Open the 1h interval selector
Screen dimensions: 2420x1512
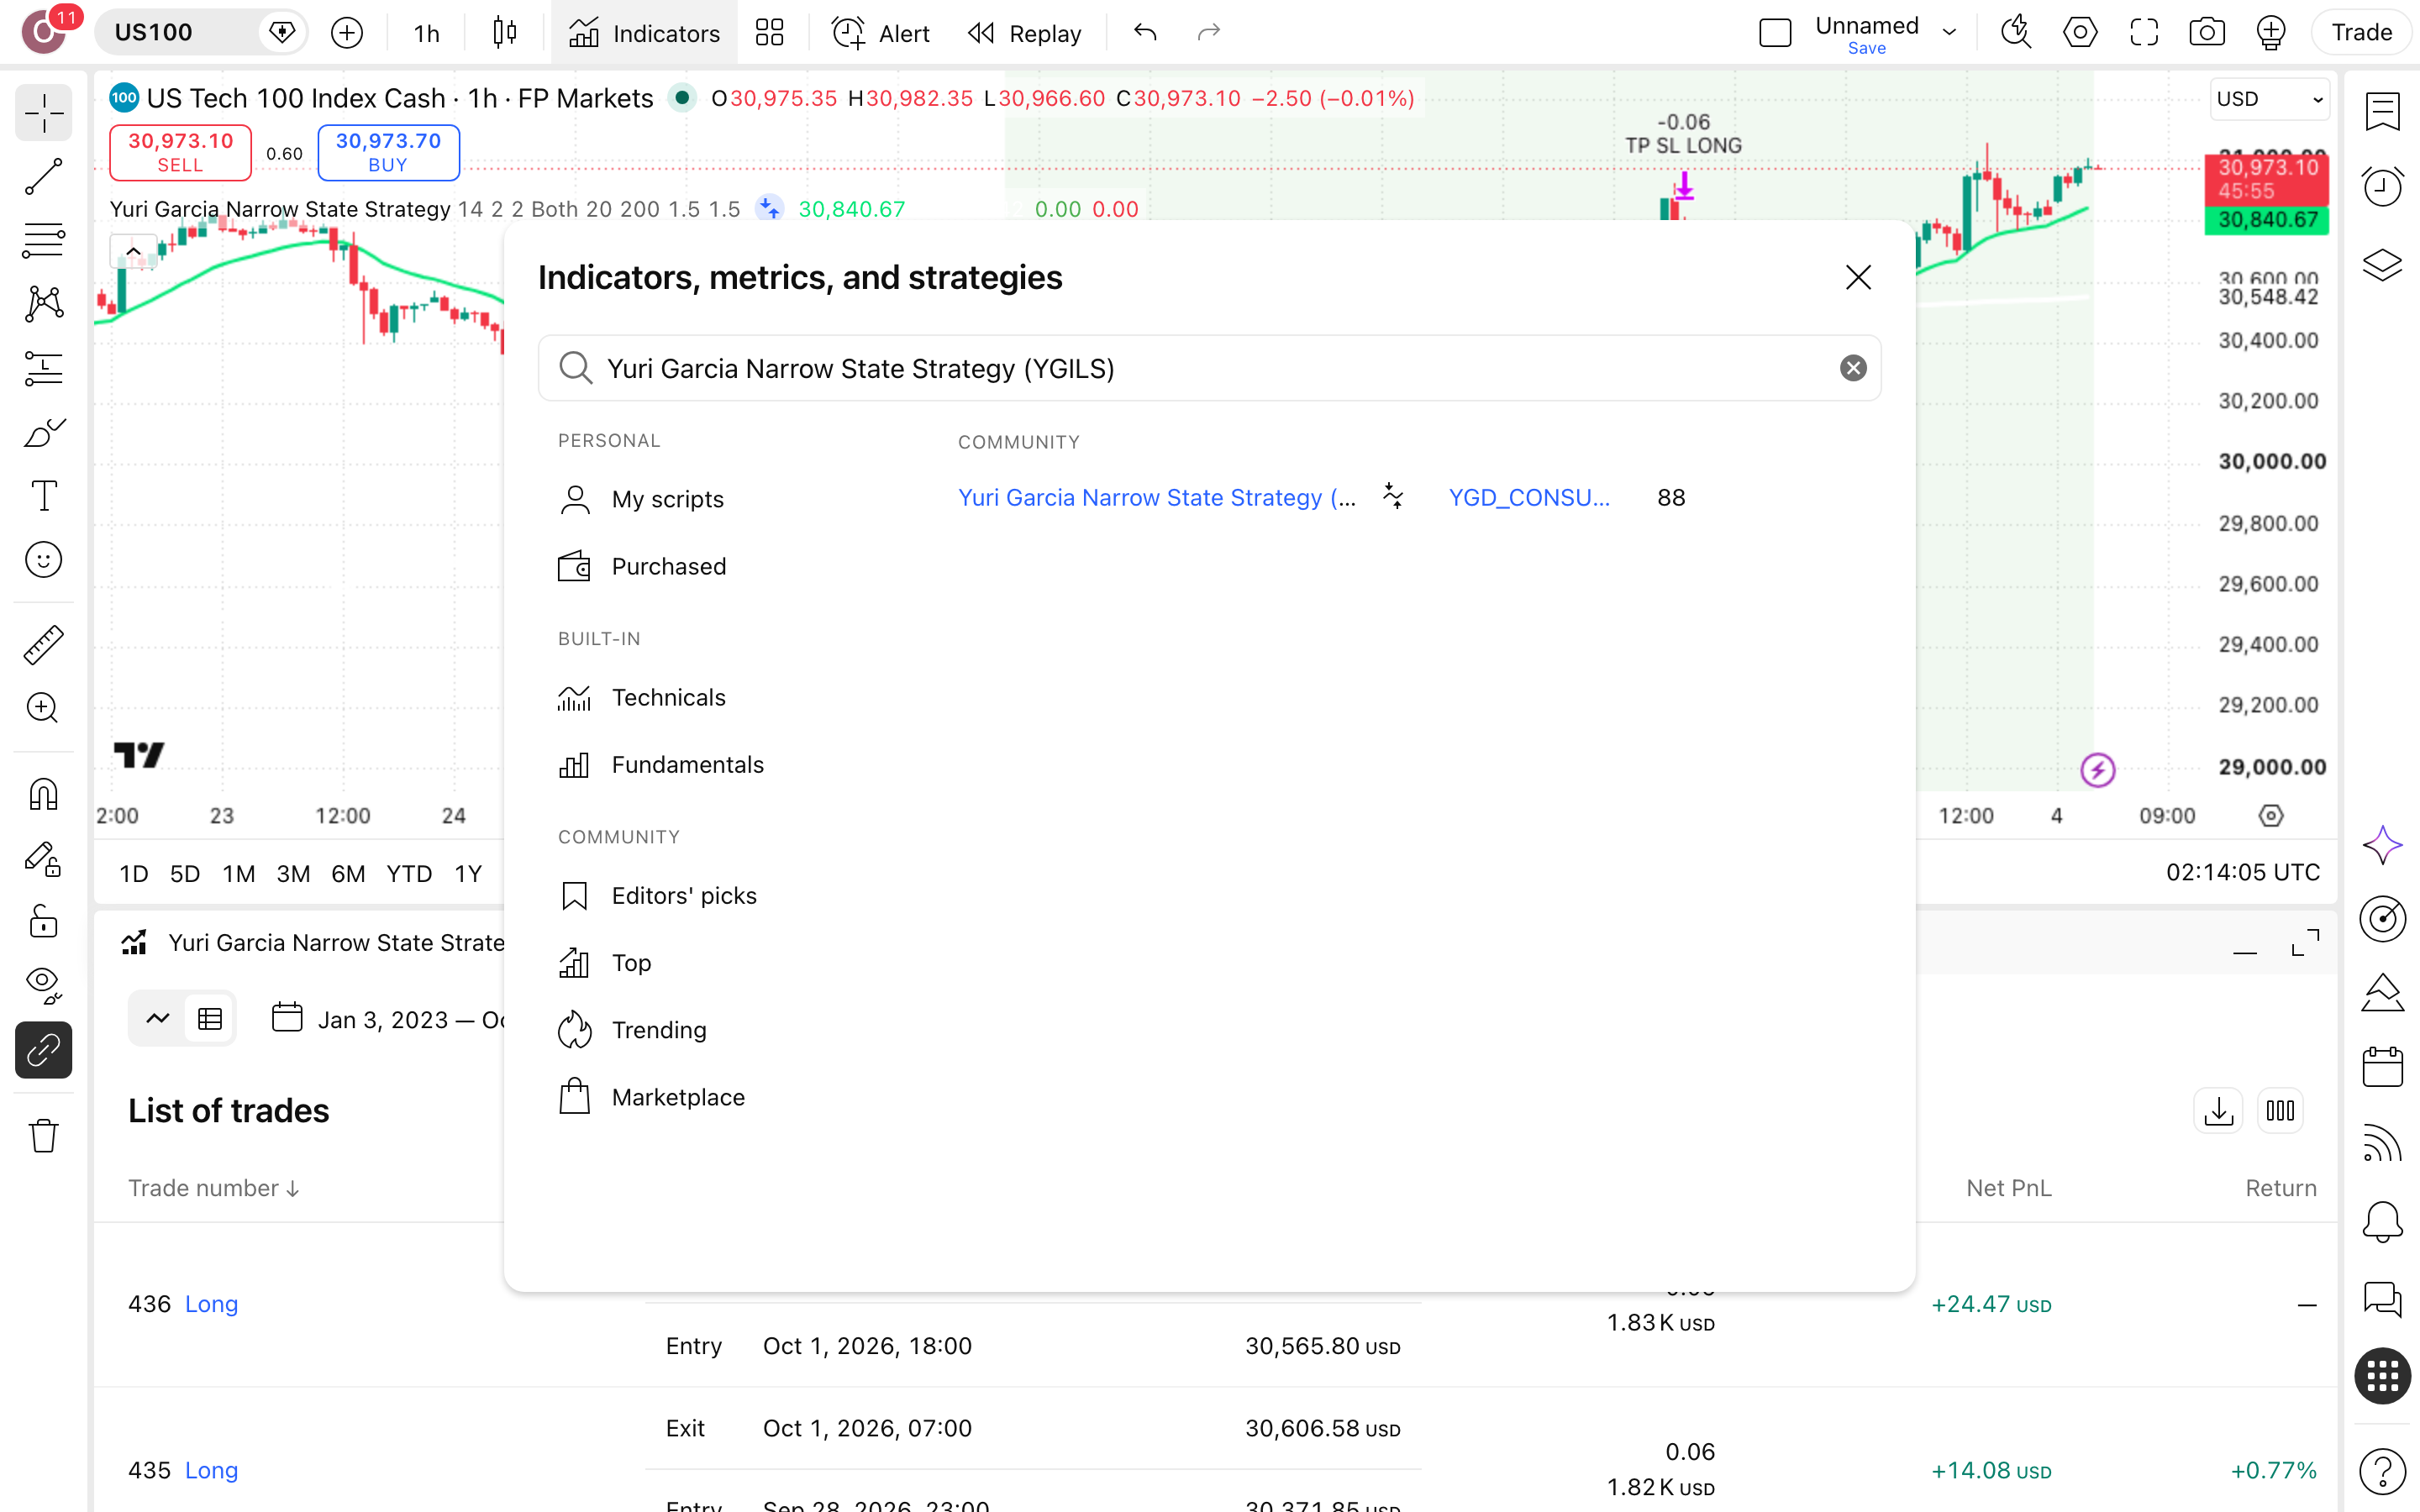pos(427,33)
